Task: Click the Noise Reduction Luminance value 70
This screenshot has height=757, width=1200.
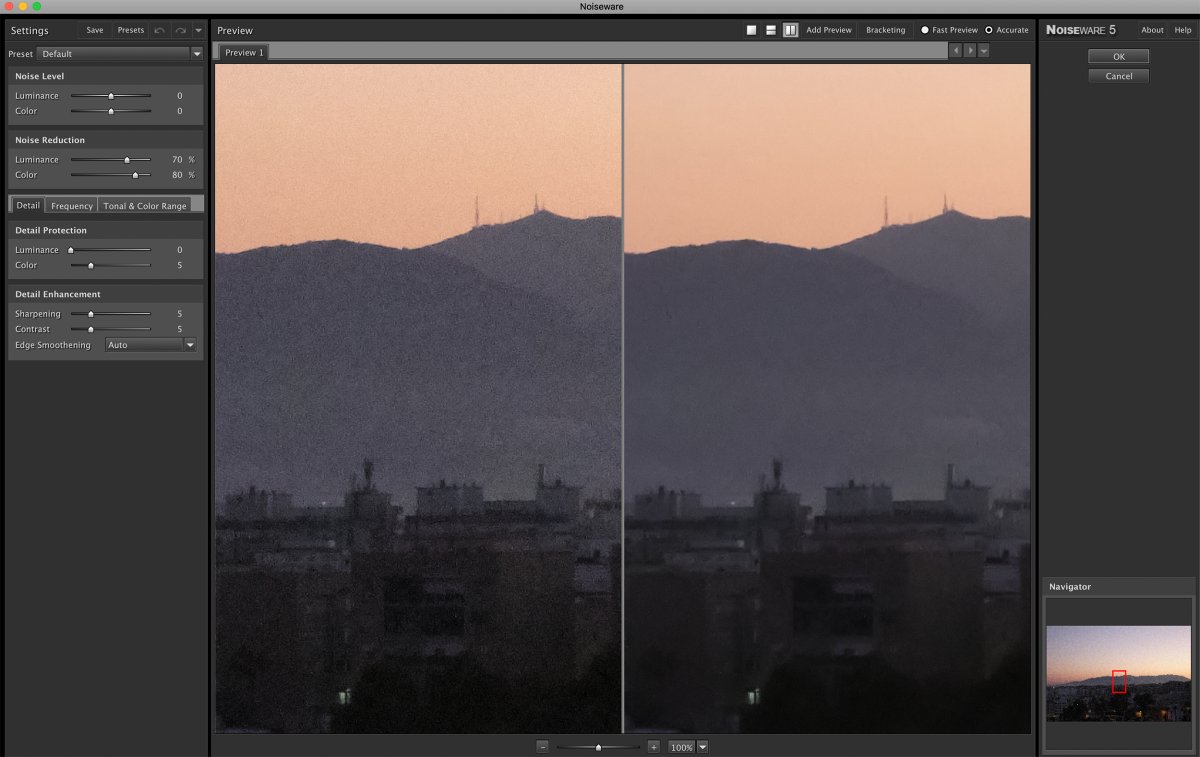Action: [x=177, y=160]
